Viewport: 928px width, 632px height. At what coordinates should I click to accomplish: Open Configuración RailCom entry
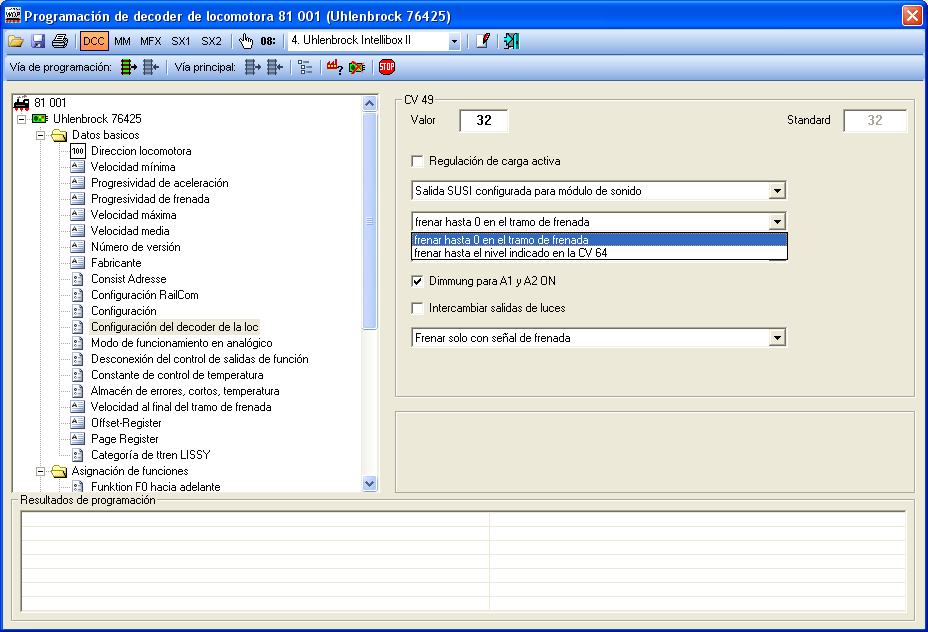pyautogui.click(x=144, y=295)
